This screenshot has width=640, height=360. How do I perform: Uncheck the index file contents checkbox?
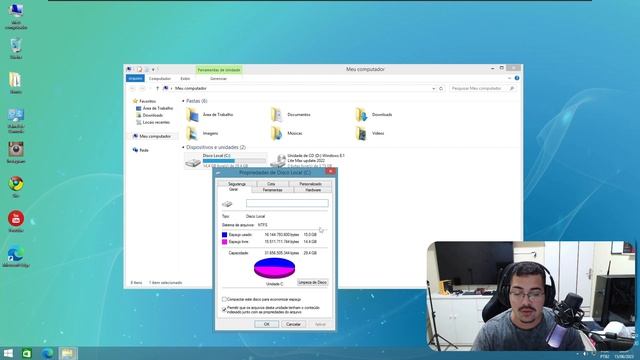224,309
